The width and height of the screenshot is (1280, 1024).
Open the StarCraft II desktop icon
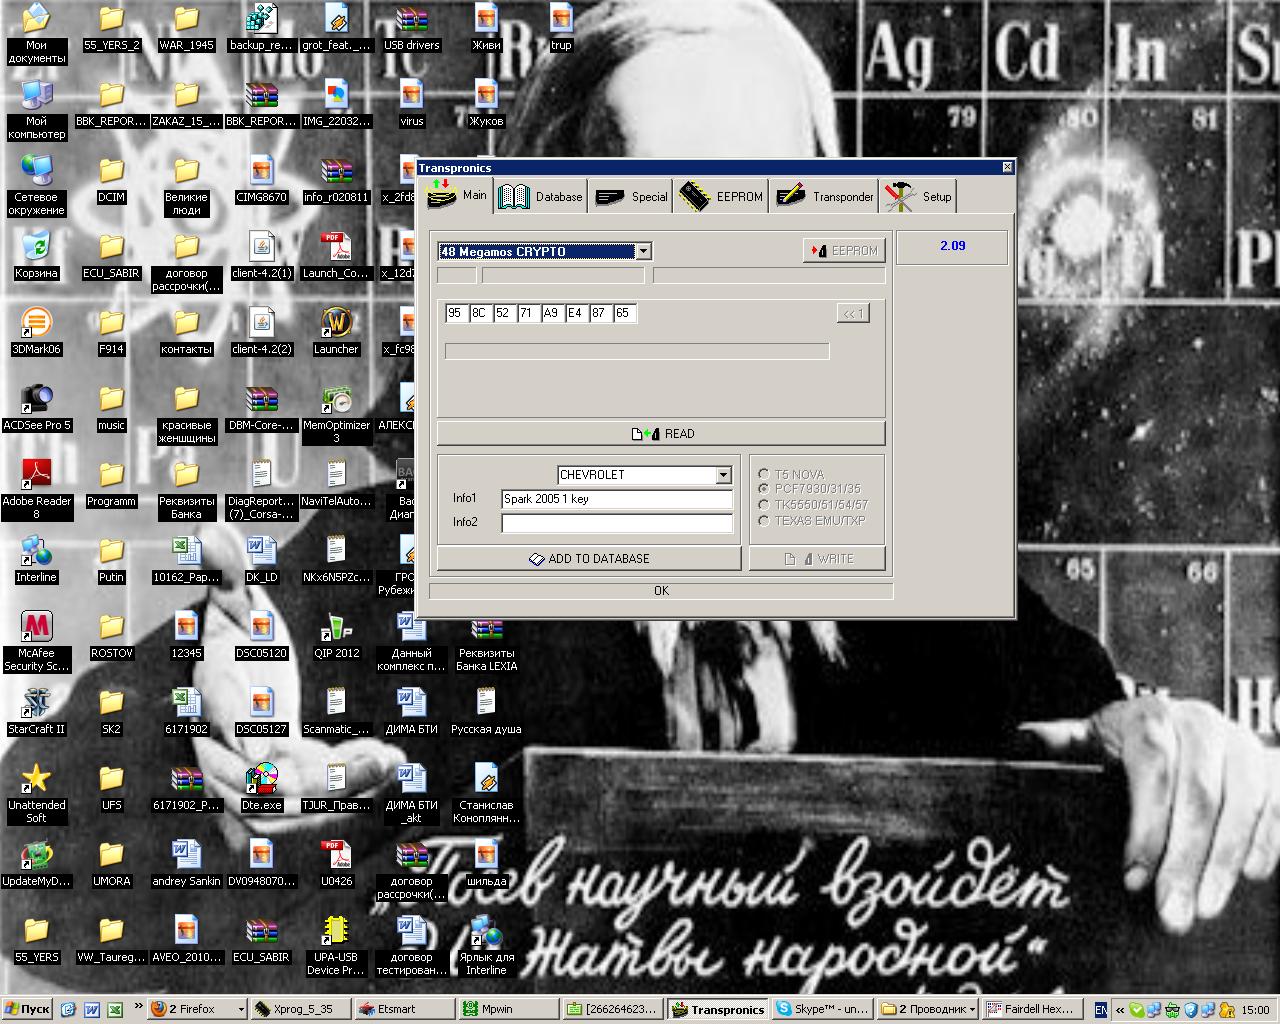tap(36, 711)
